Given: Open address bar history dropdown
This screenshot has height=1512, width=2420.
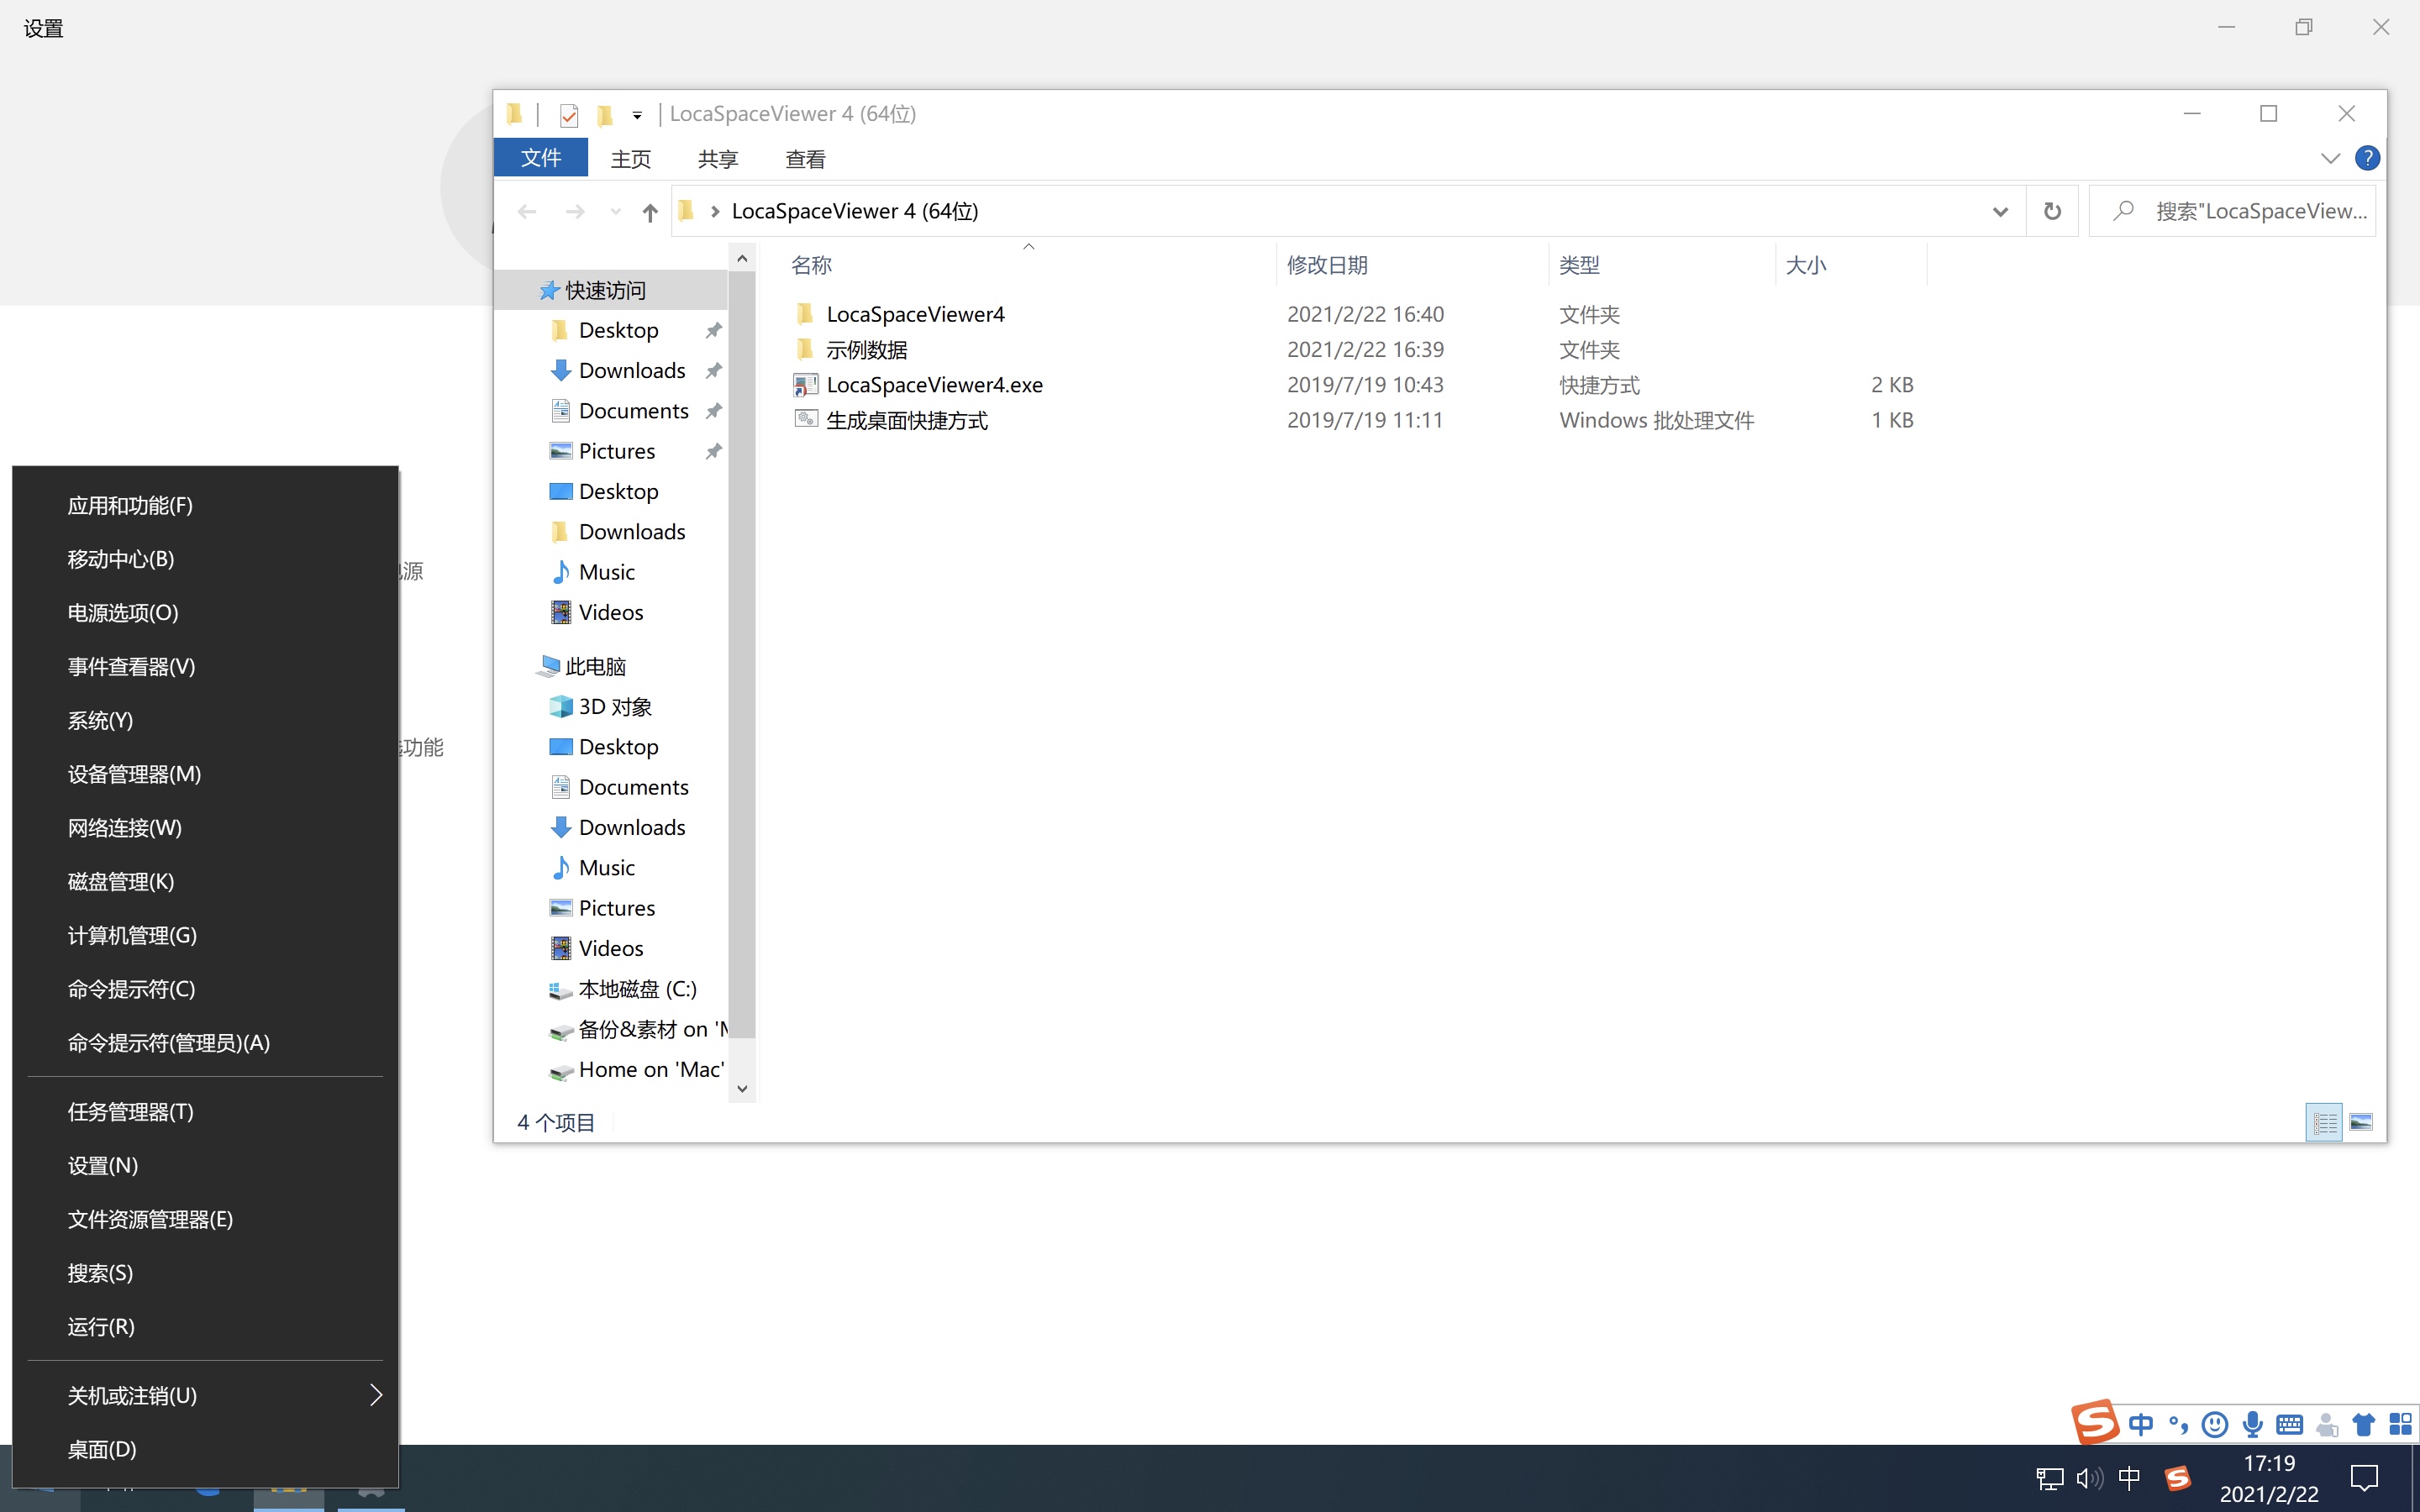Looking at the screenshot, I should pos(1999,211).
